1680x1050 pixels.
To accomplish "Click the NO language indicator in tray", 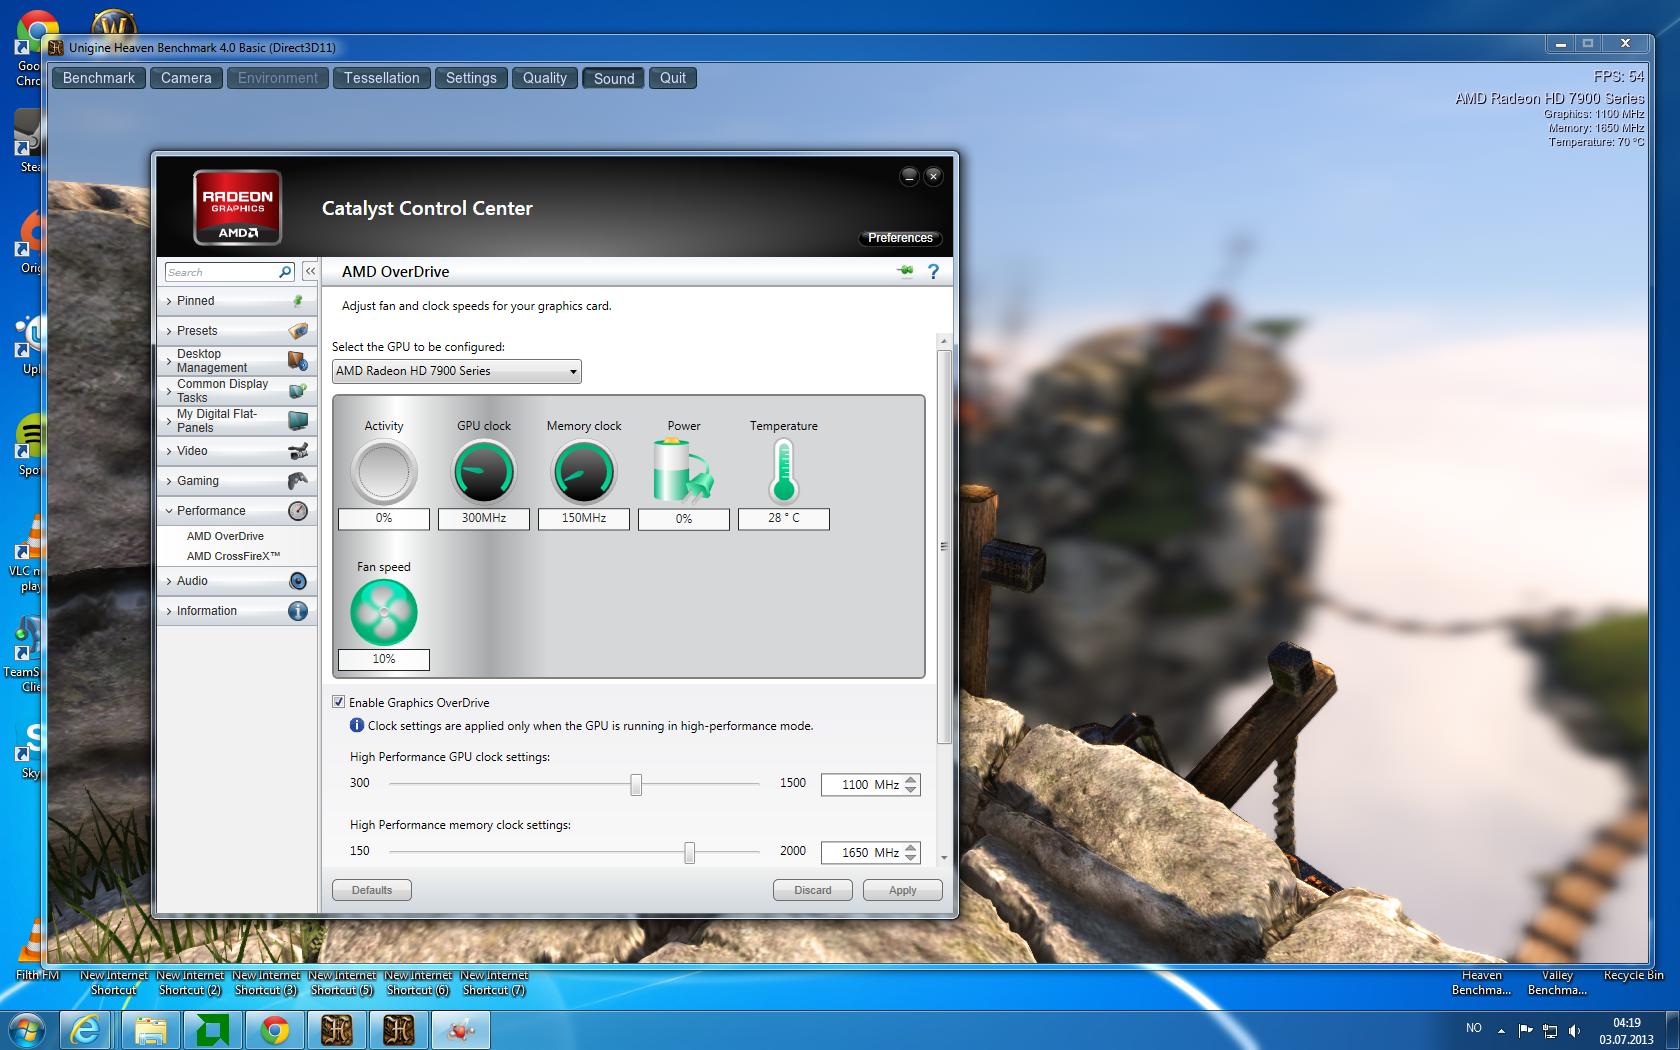I will coord(1474,1028).
